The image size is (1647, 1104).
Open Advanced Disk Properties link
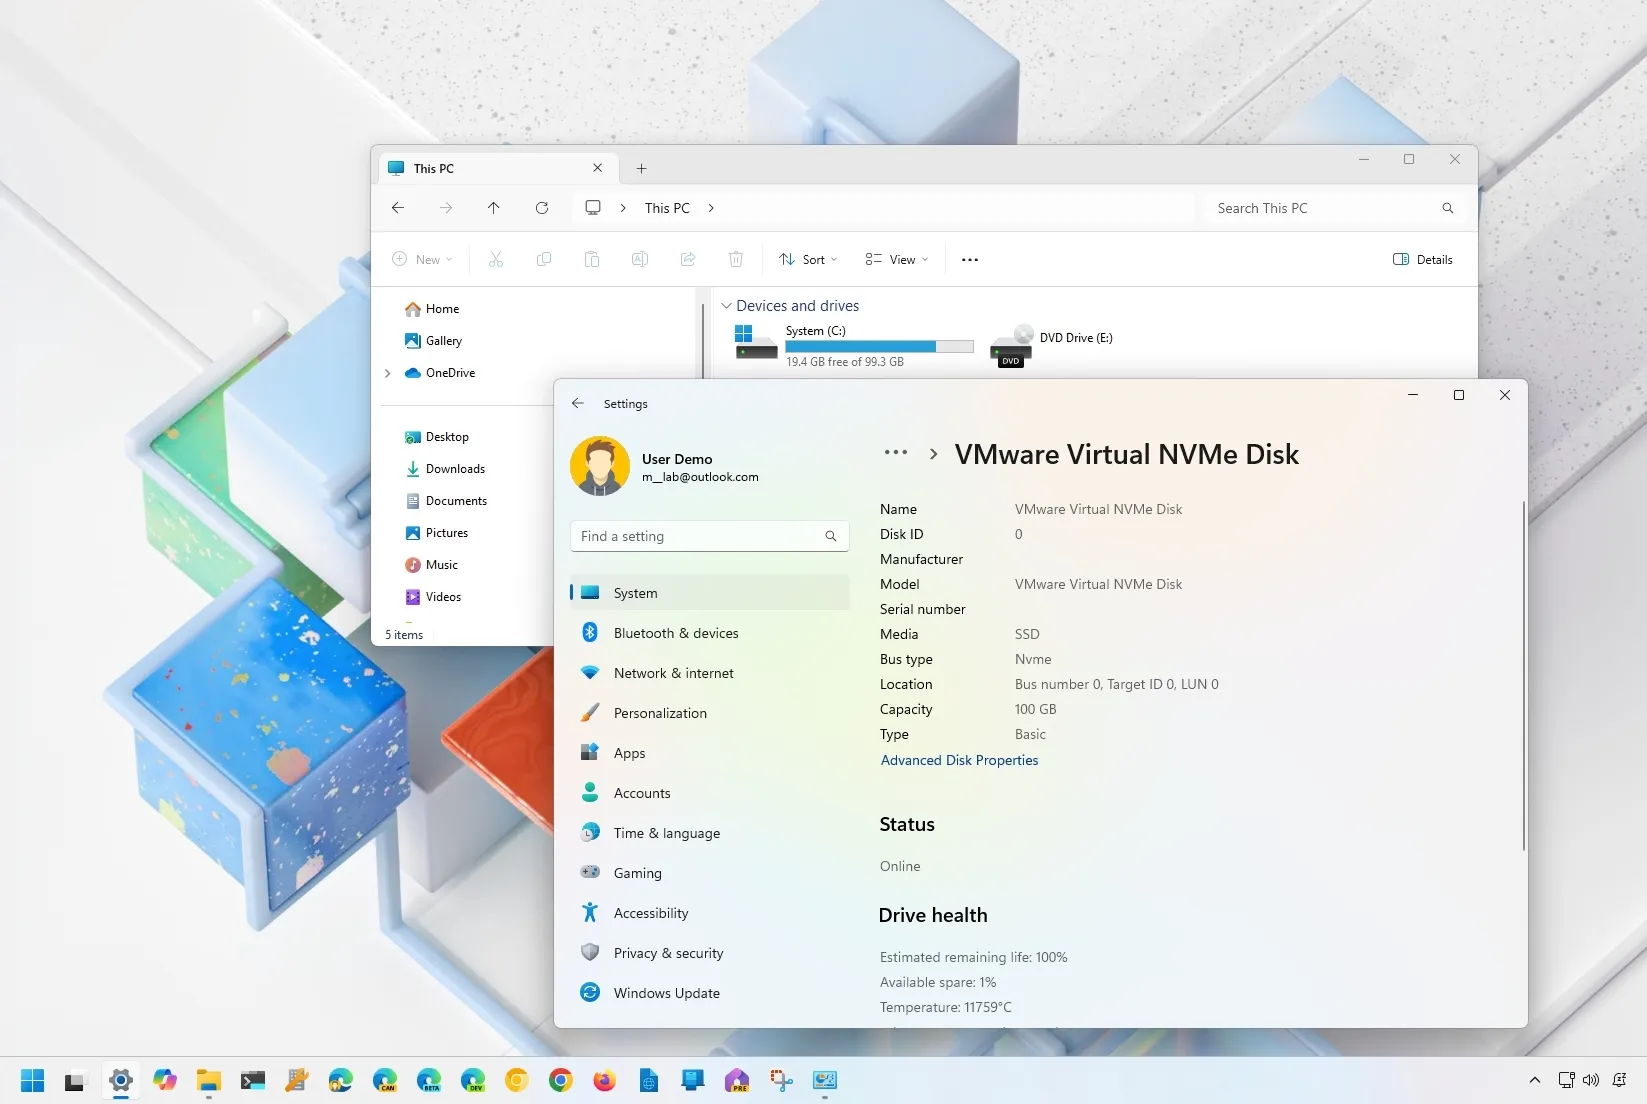(x=959, y=760)
